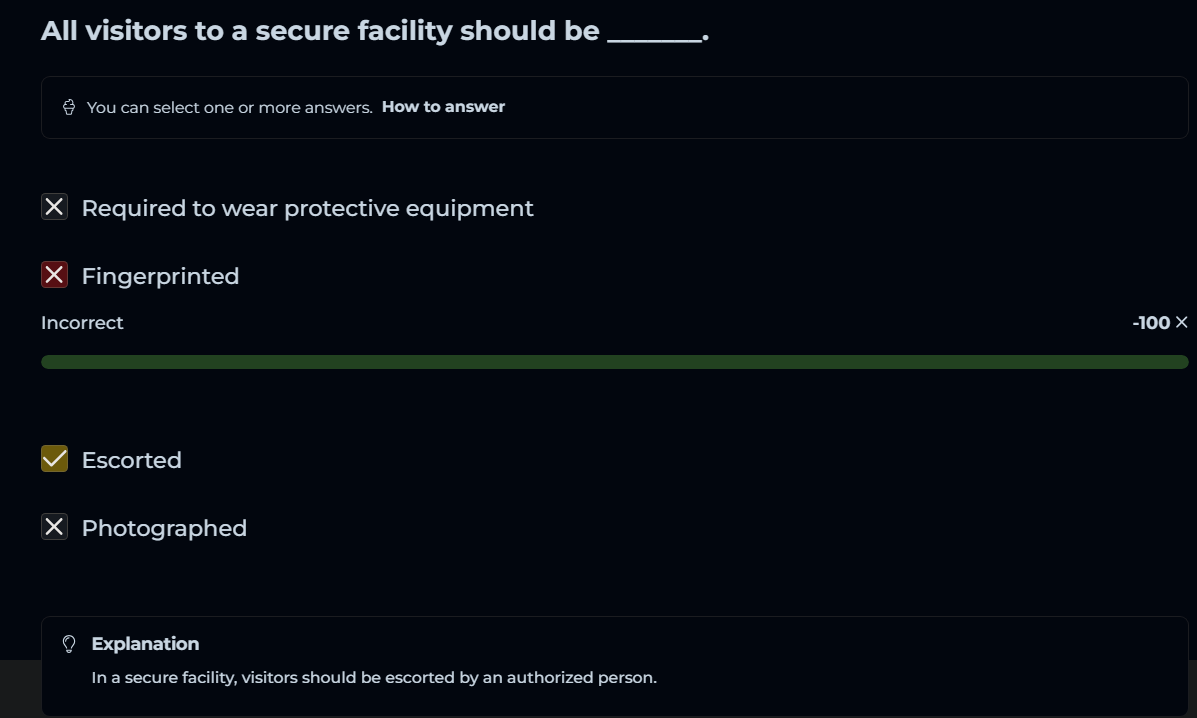Dismiss the Incorrect feedback with the X icon
The width and height of the screenshot is (1197, 718).
1182,322
